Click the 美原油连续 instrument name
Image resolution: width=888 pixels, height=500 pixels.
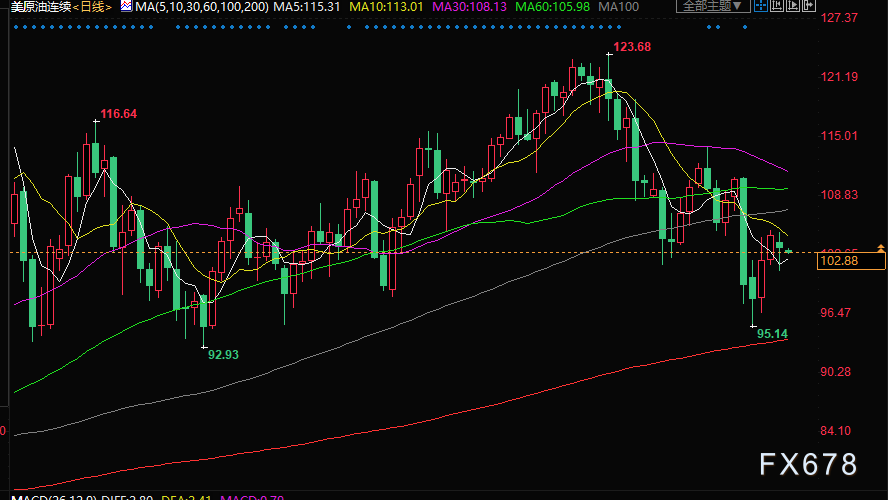[41, 7]
